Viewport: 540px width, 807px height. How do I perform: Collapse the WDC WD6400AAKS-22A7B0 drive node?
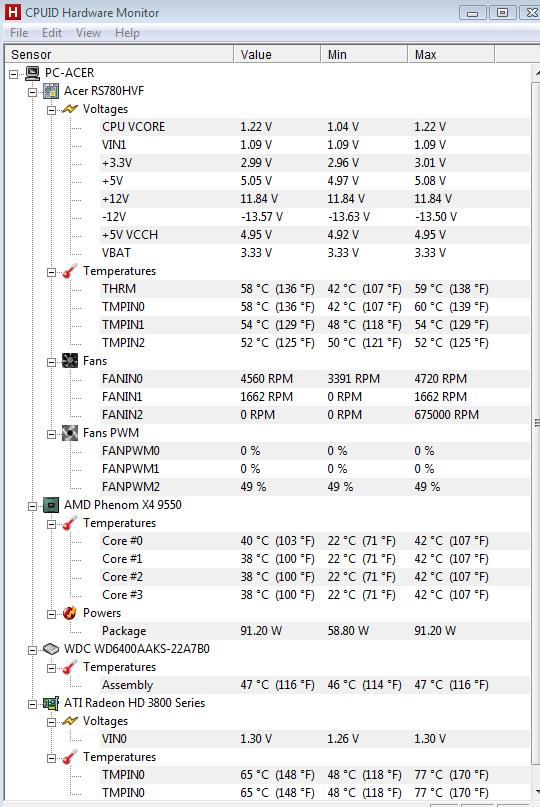coord(33,651)
